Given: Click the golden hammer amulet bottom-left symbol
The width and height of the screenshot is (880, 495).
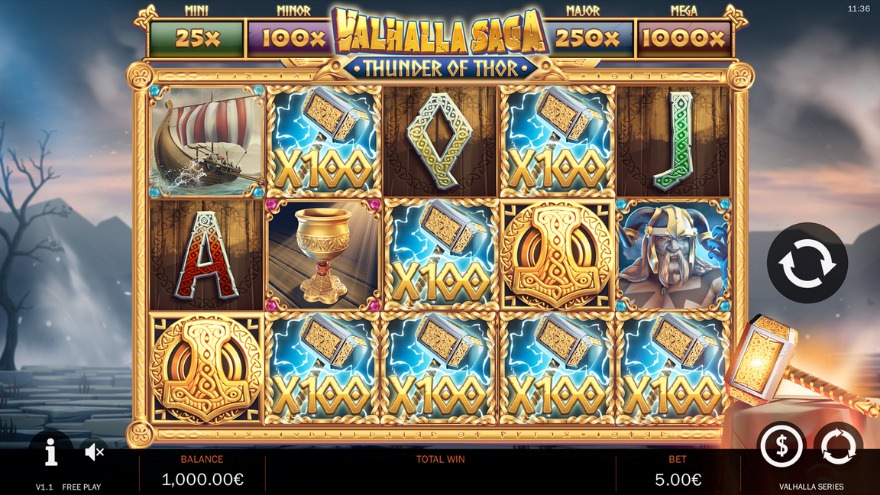Looking at the screenshot, I should pyautogui.click(x=207, y=369).
